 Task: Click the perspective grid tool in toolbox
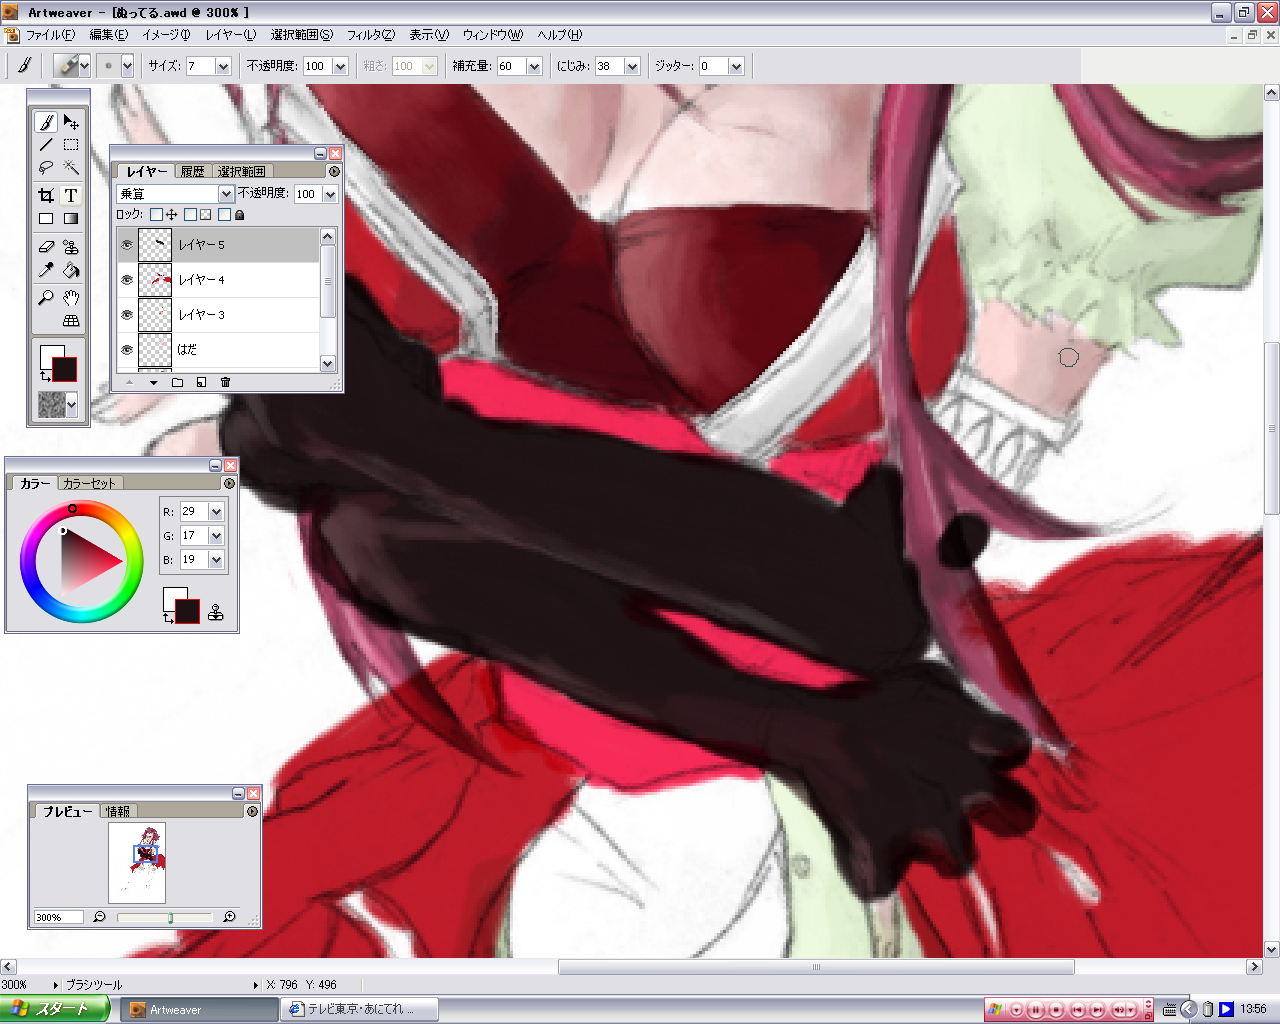point(71,321)
